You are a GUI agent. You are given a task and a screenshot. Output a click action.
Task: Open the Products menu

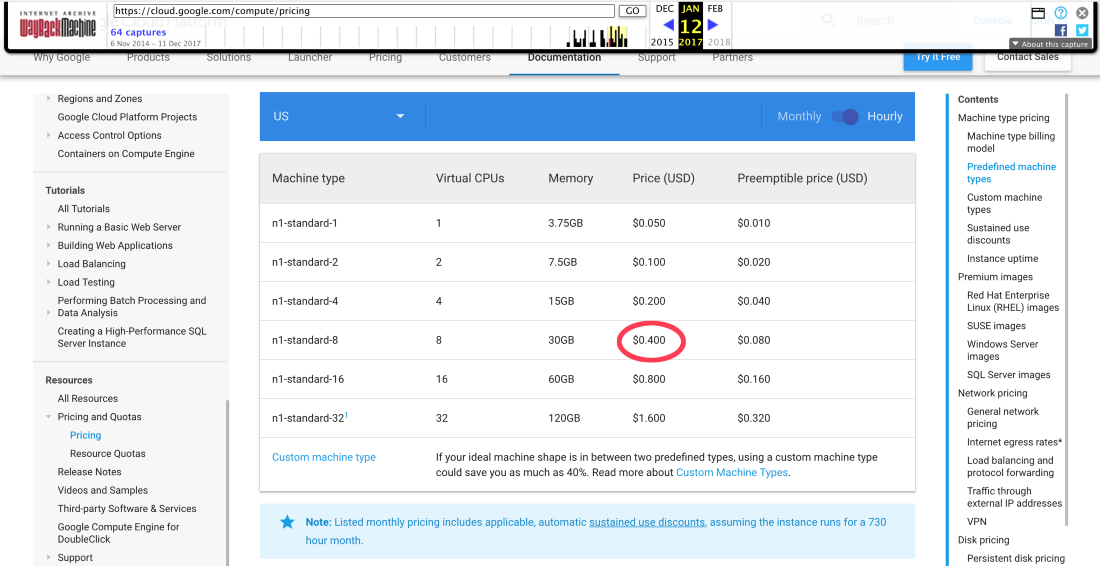pos(148,58)
